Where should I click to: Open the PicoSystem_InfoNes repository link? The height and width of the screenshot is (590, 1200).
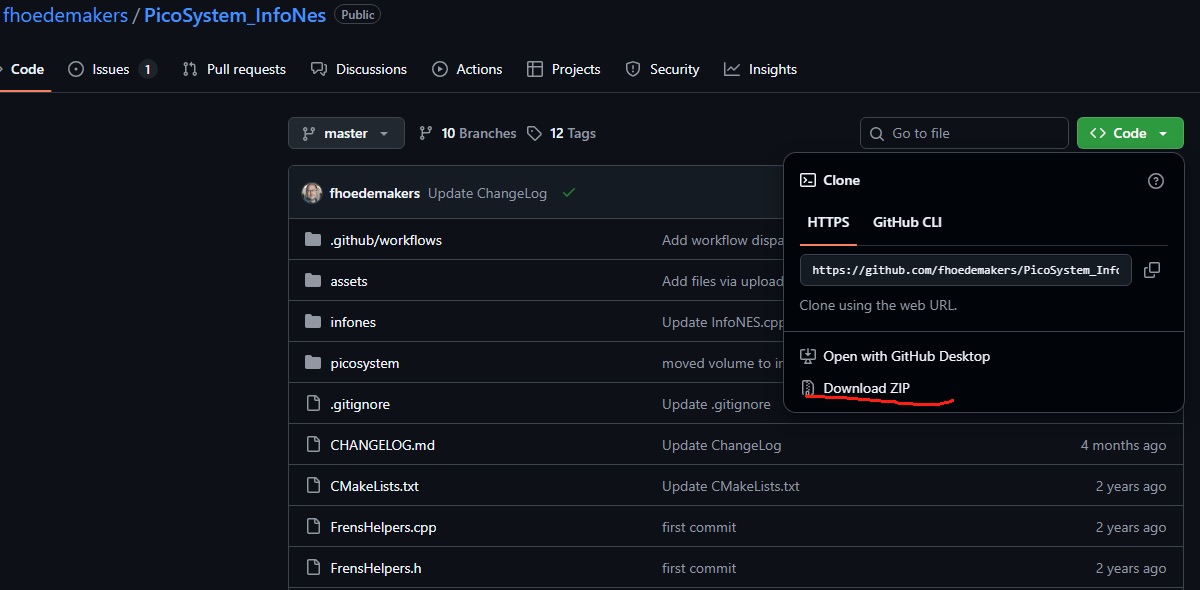coord(235,15)
